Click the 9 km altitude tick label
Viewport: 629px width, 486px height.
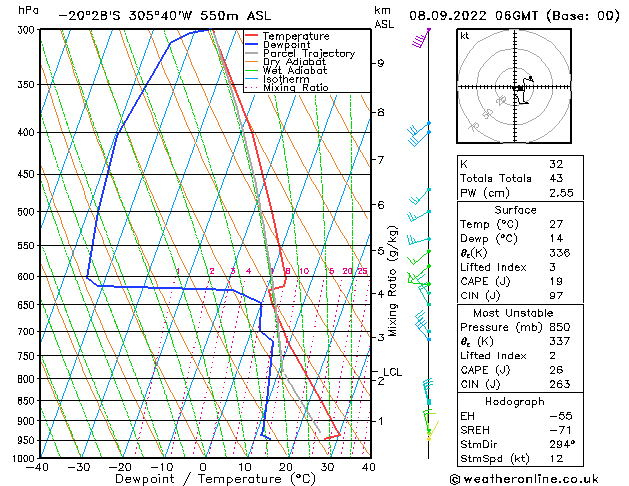pos(381,63)
